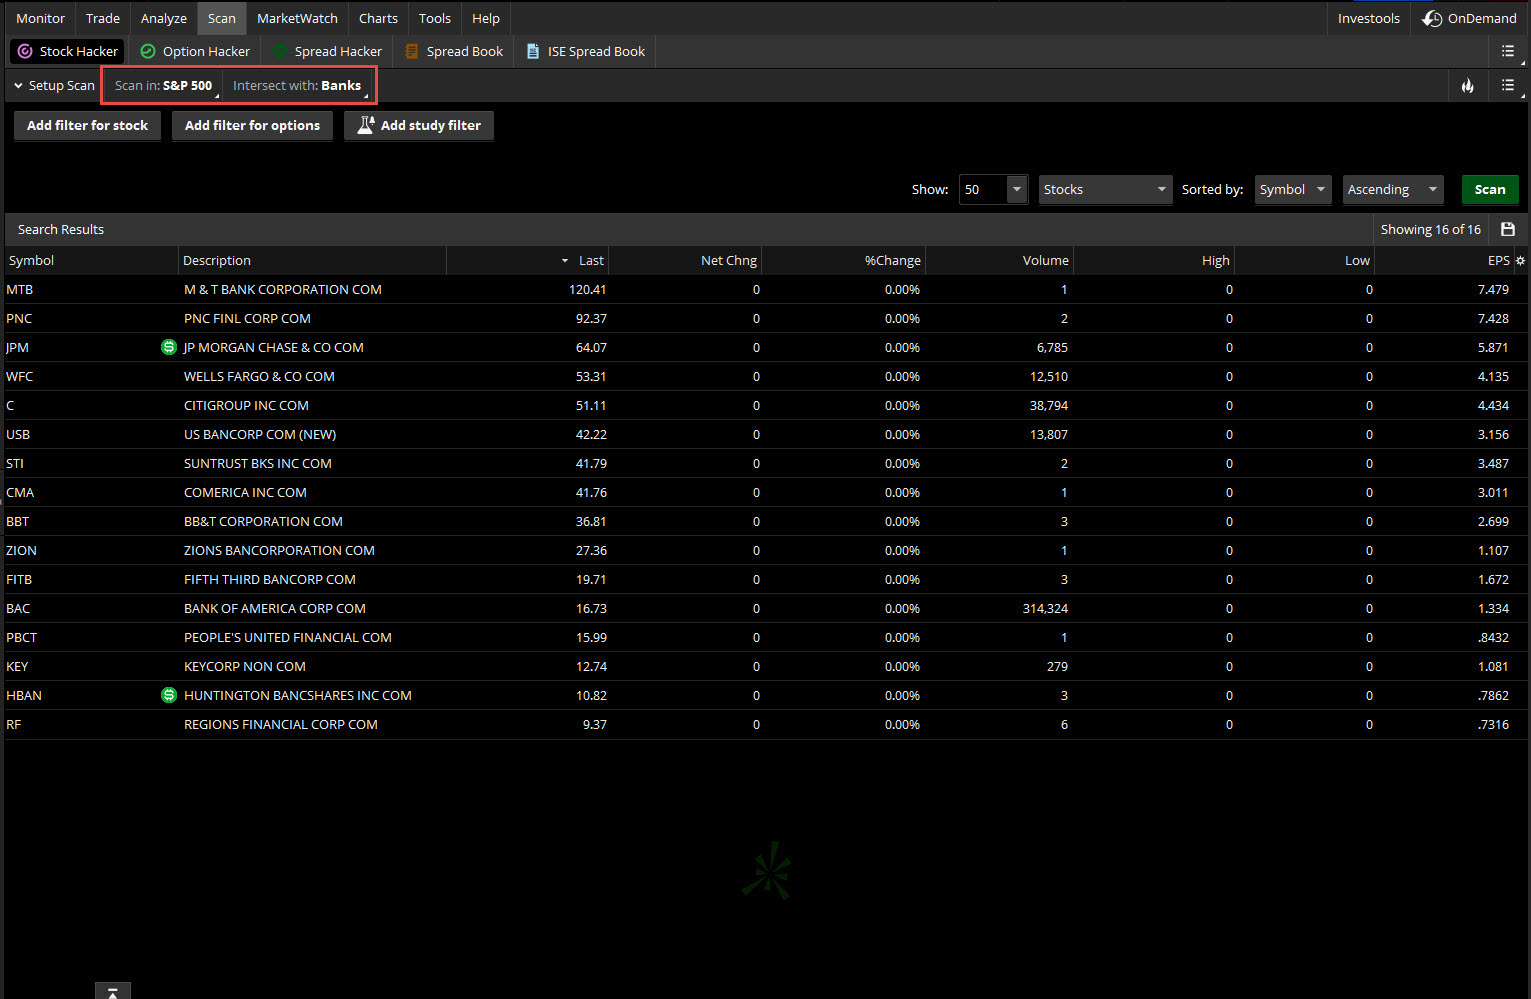
Task: Open the Help tab
Action: tap(486, 18)
